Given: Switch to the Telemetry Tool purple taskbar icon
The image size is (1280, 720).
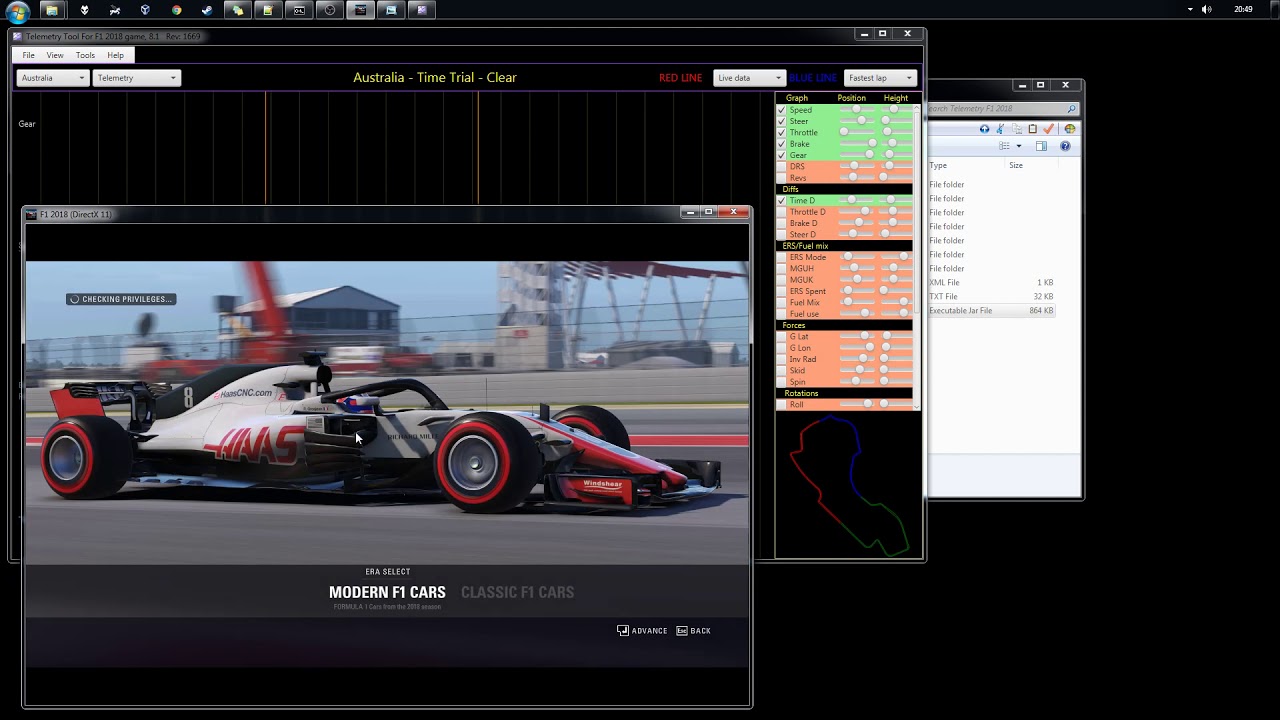Looking at the screenshot, I should click(x=422, y=10).
